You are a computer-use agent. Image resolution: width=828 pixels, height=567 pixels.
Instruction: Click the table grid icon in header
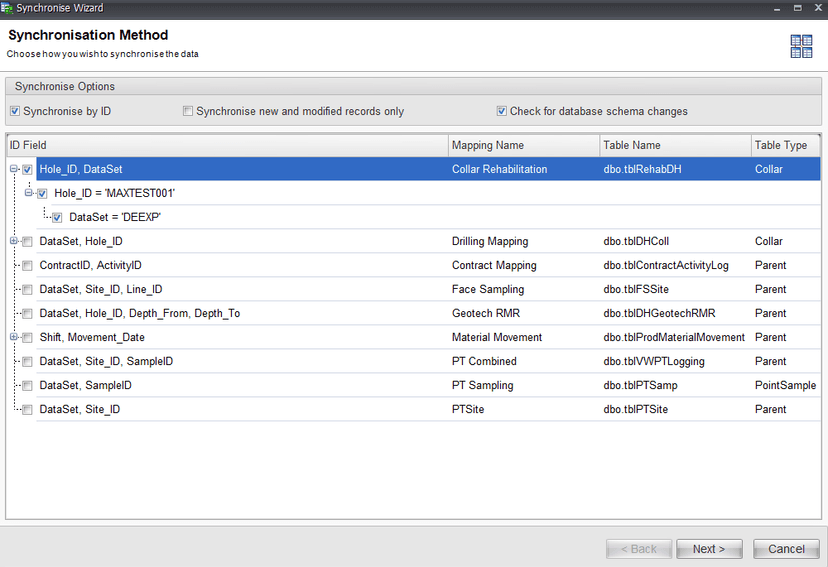click(x=801, y=46)
